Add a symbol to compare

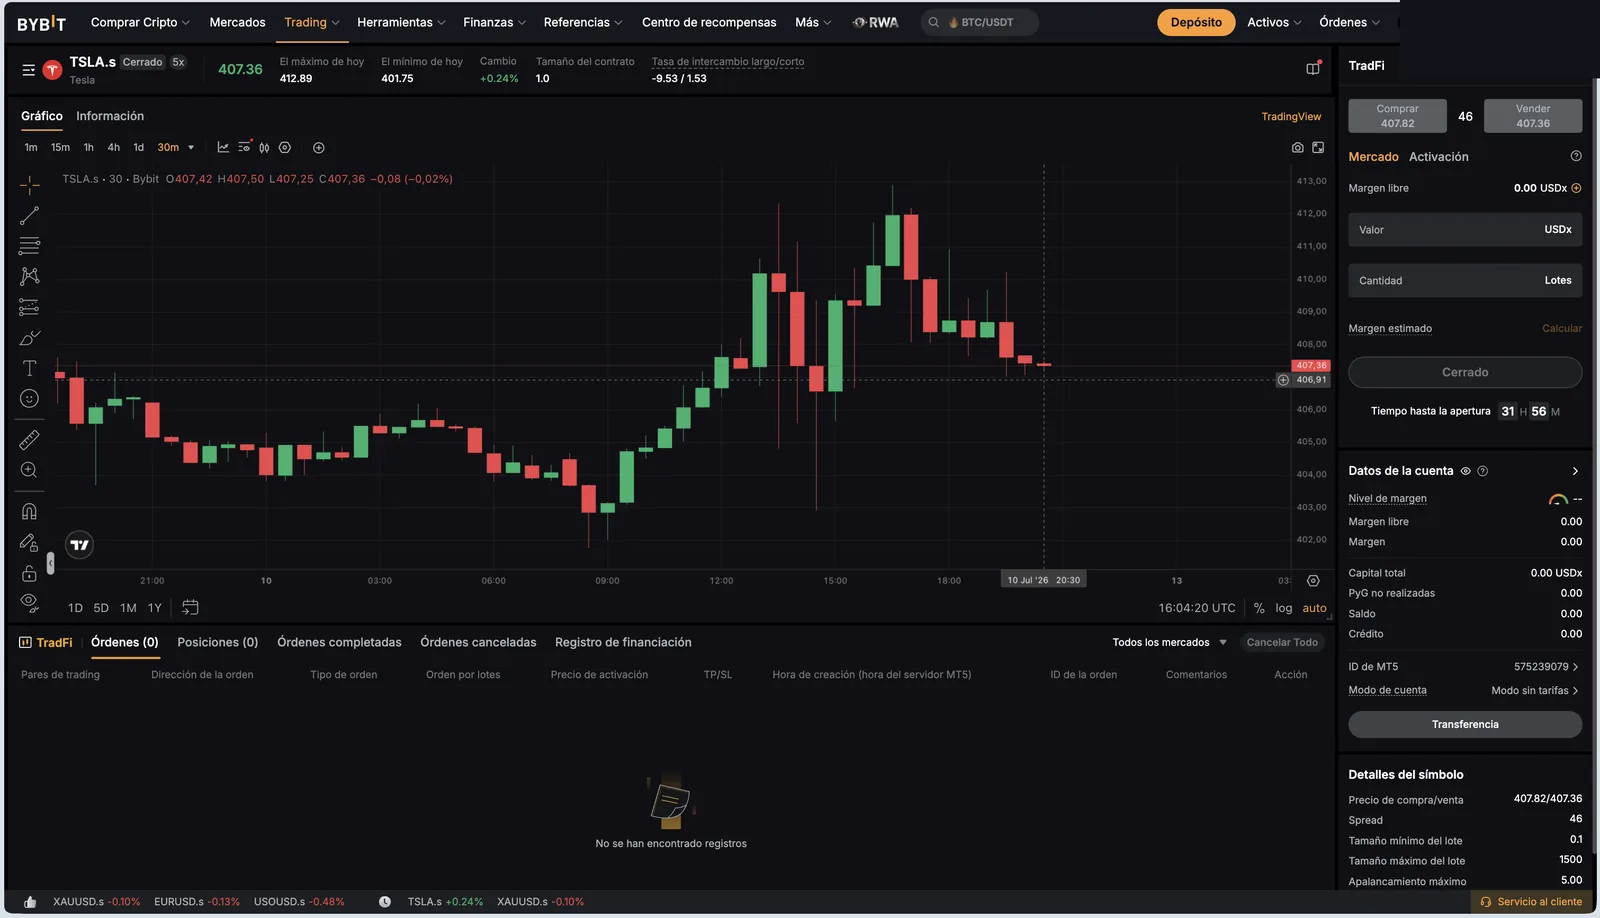click(x=319, y=148)
